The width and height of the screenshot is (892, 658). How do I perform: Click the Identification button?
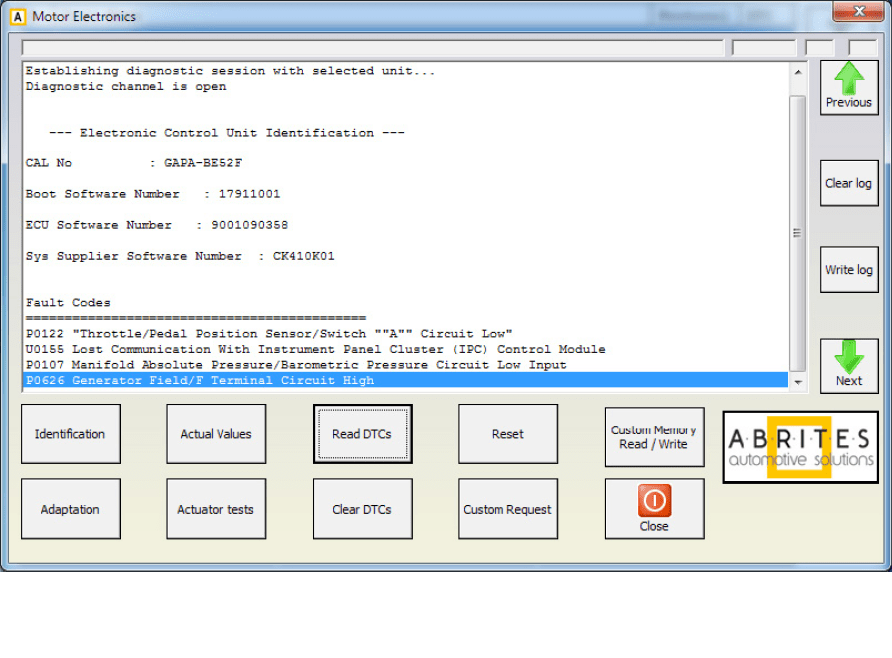70,434
